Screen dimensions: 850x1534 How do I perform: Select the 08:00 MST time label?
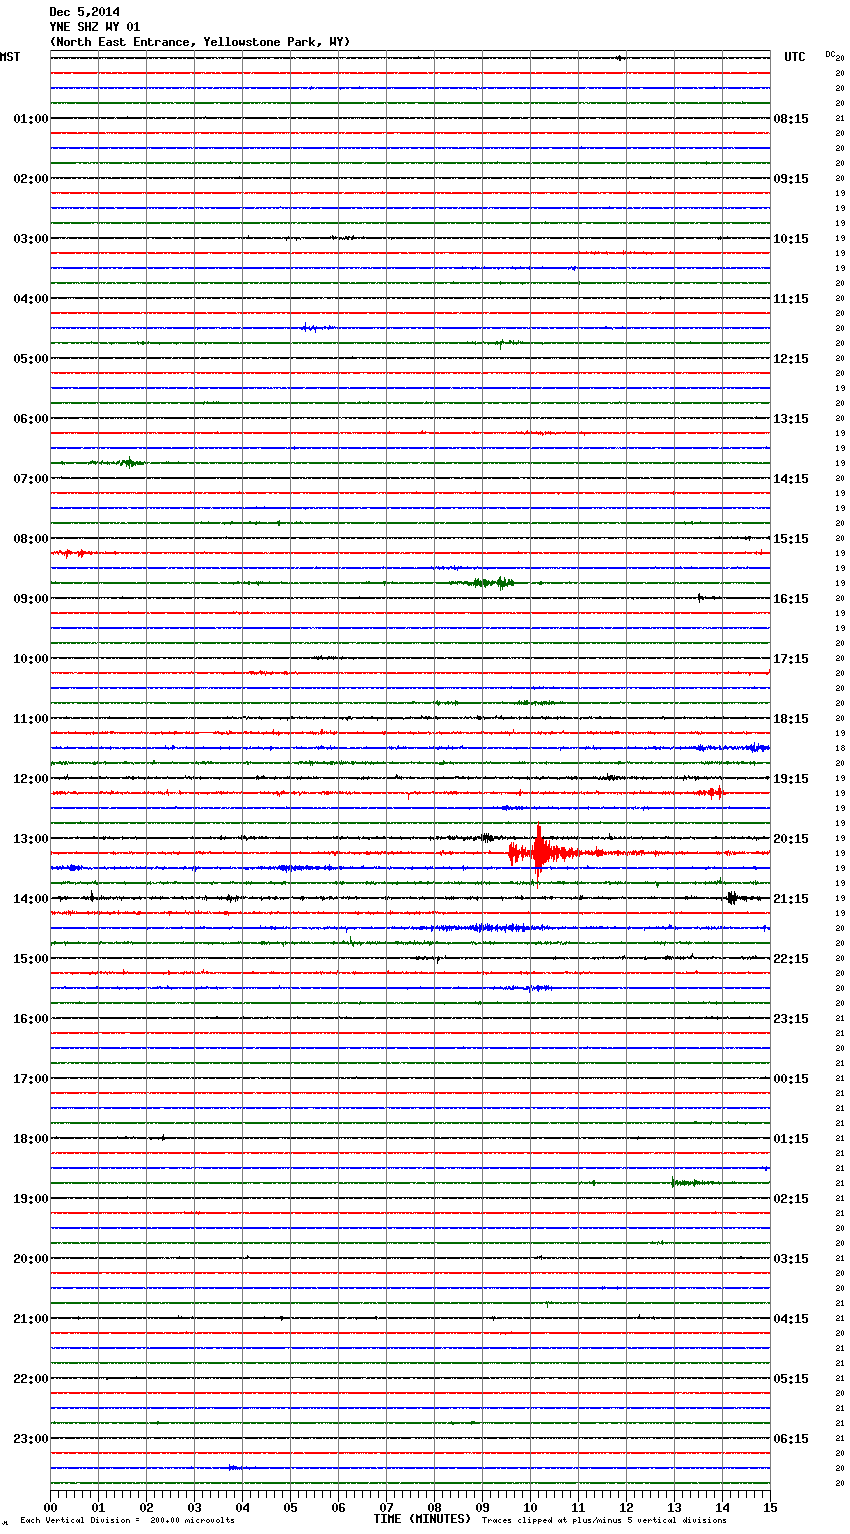coord(30,539)
